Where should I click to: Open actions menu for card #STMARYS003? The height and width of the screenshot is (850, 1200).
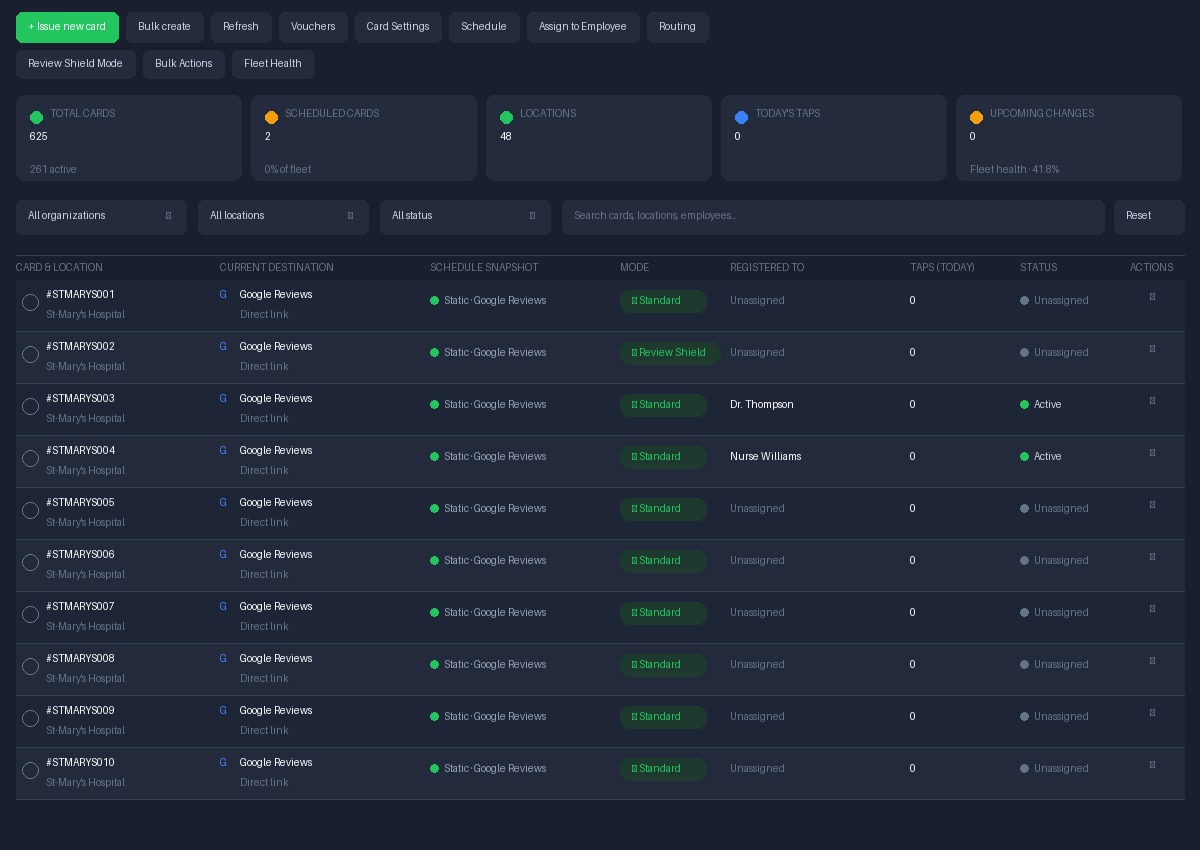(1152, 401)
